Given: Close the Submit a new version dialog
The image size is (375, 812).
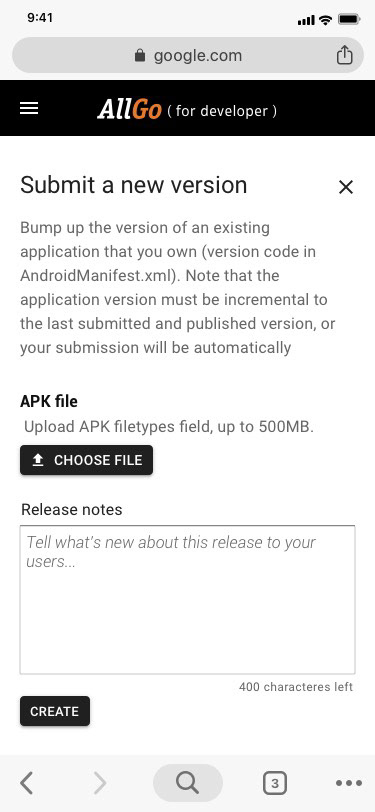Looking at the screenshot, I should pyautogui.click(x=345, y=187).
